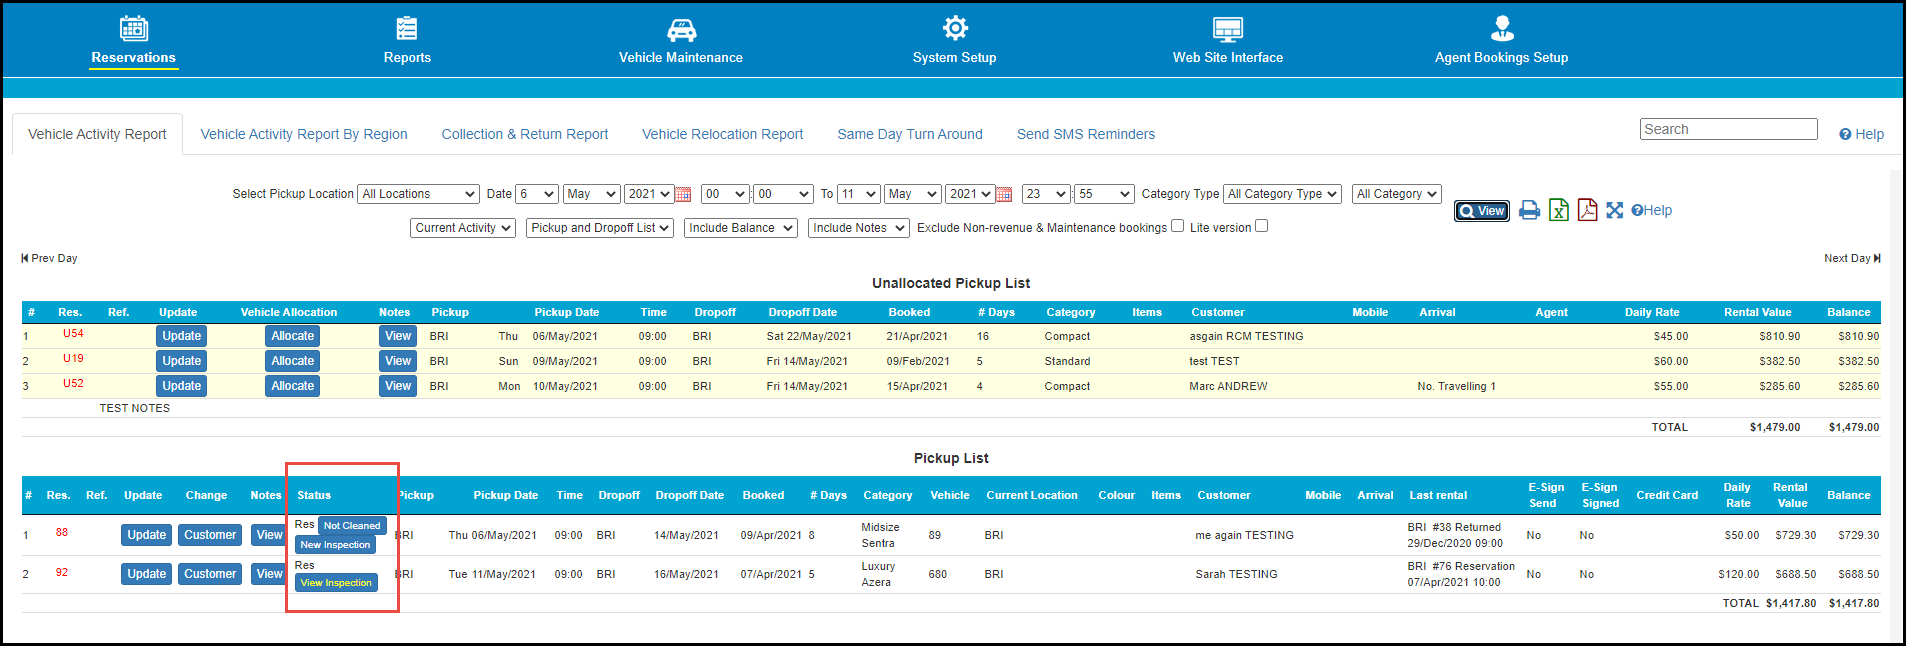The height and width of the screenshot is (646, 1906).
Task: Click Update for reservation U54
Action: [x=182, y=336]
